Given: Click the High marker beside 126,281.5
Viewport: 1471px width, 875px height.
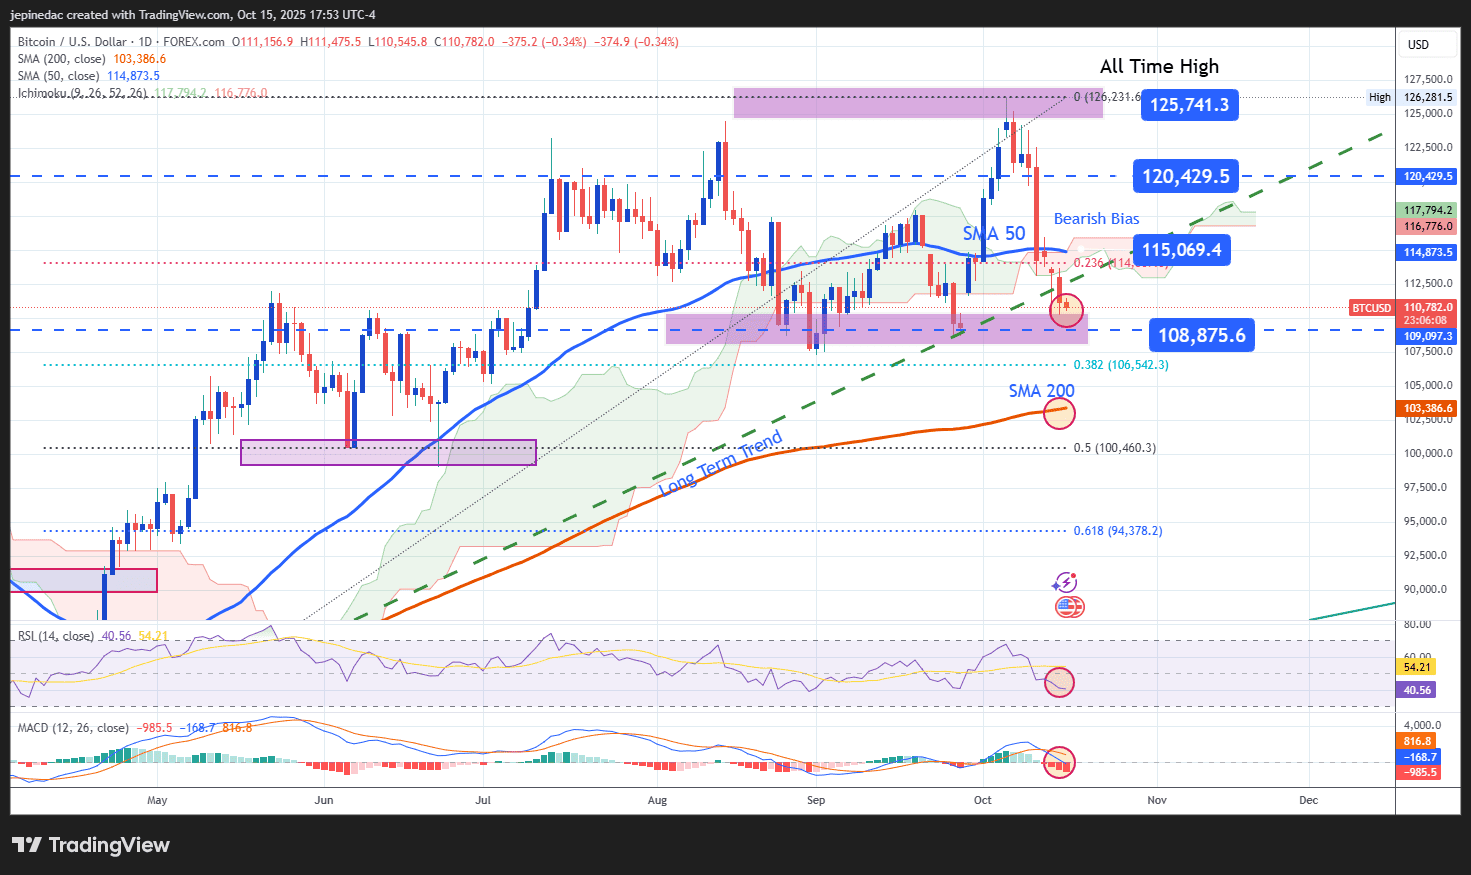Looking at the screenshot, I should click(1380, 97).
